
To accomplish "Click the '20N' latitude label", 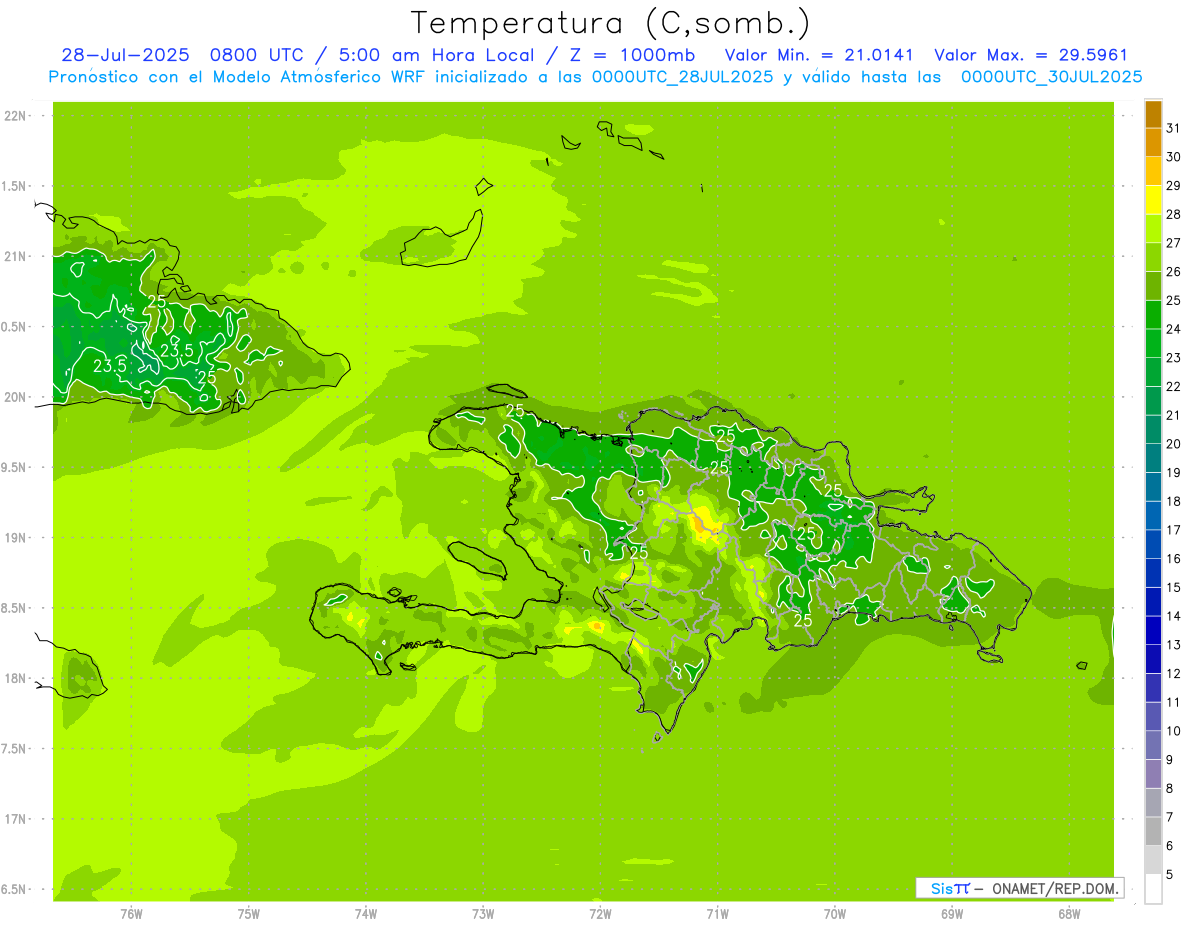I will coord(13,397).
